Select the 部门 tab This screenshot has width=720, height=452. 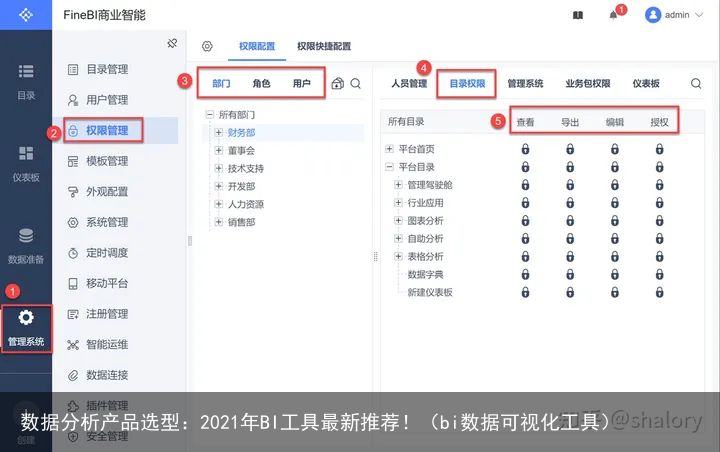(221, 83)
